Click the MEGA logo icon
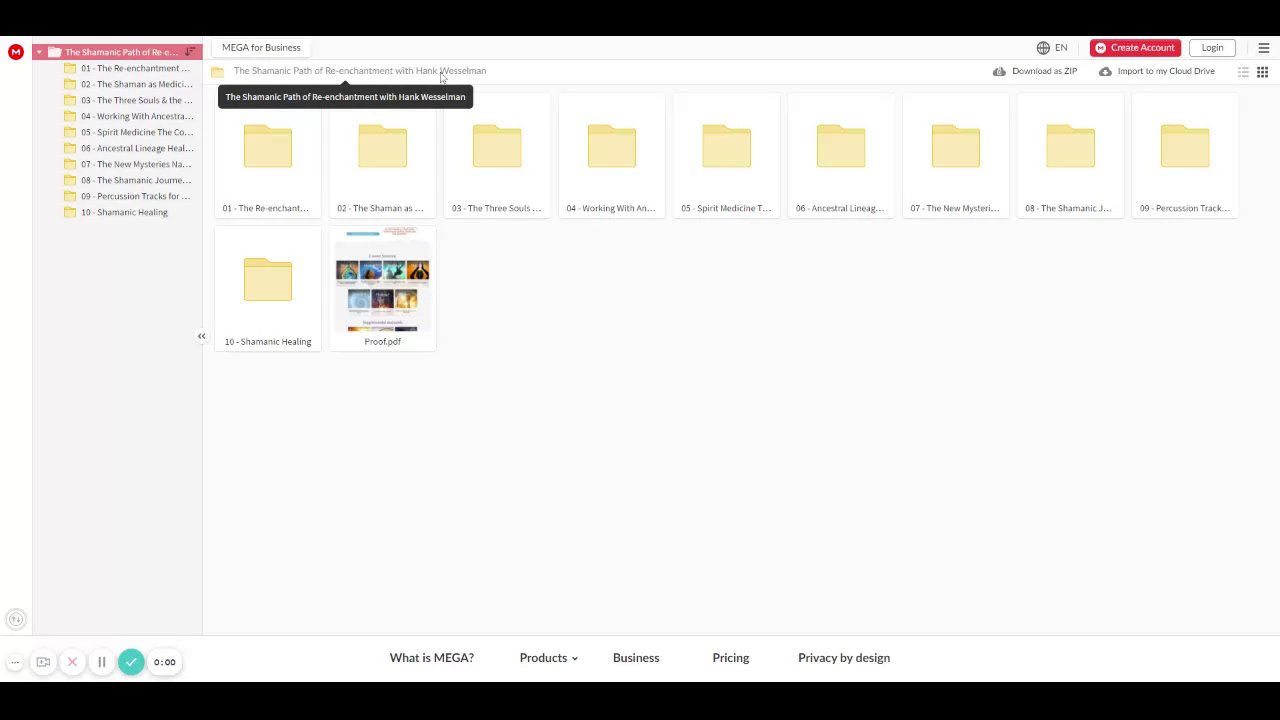Screen dimensions: 1280x720 click(16, 52)
